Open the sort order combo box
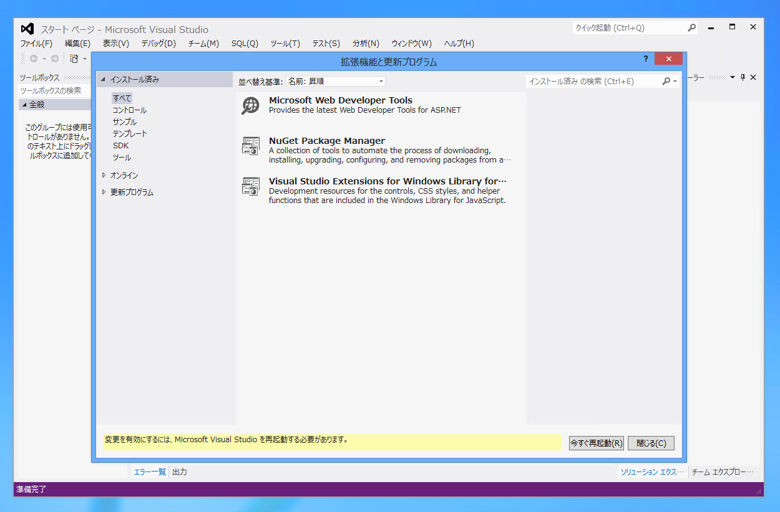 click(336, 81)
